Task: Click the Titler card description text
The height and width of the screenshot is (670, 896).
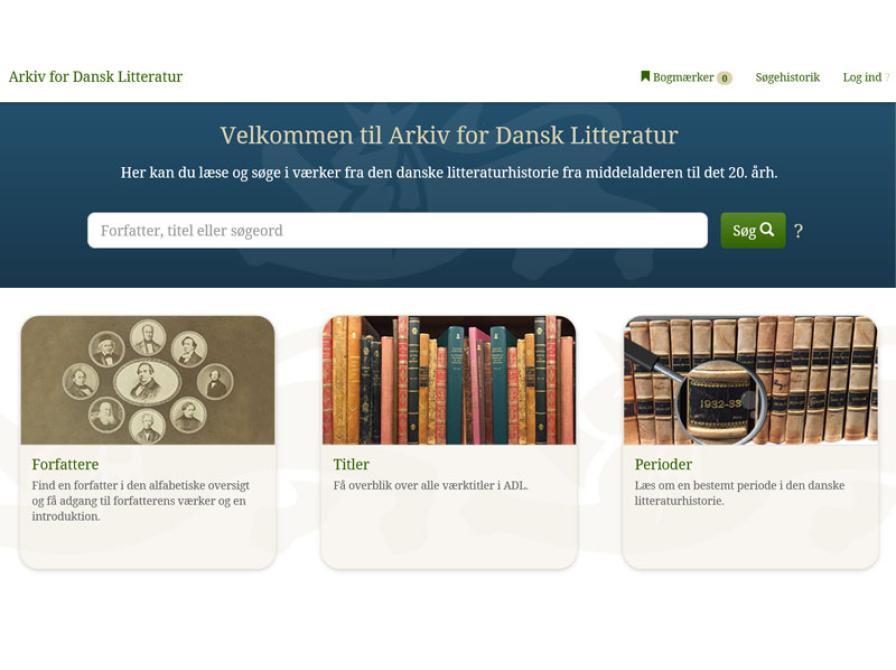Action: point(430,485)
